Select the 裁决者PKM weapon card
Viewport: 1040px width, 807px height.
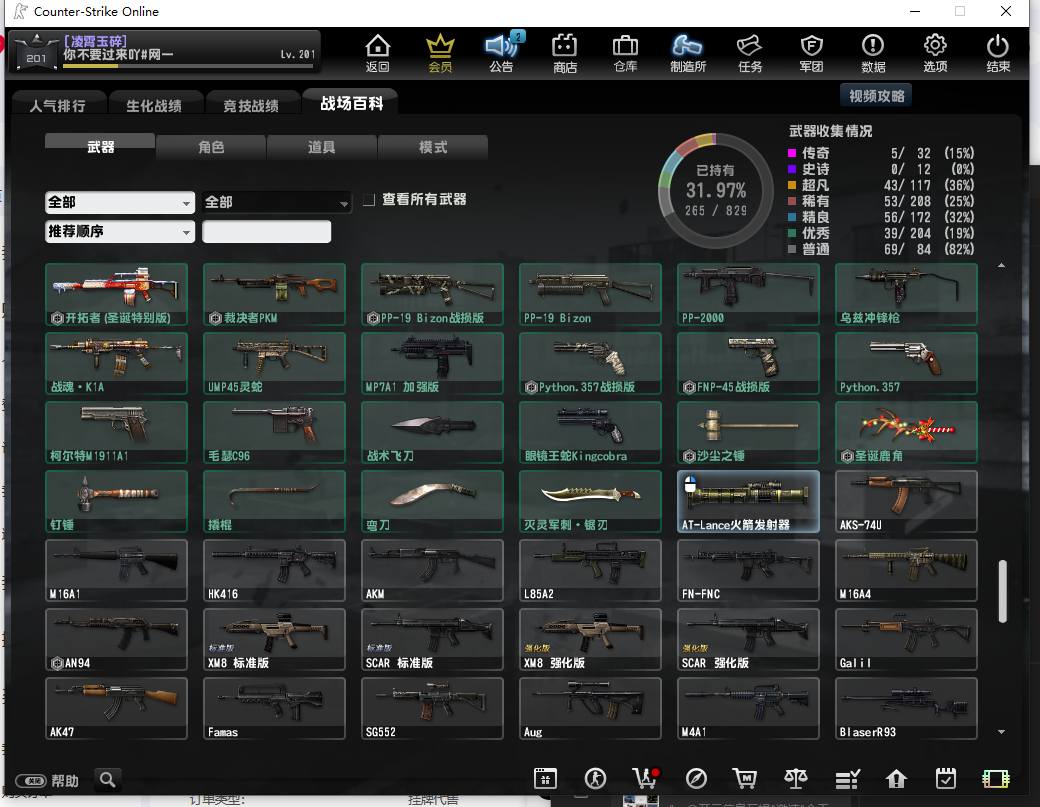click(x=275, y=294)
